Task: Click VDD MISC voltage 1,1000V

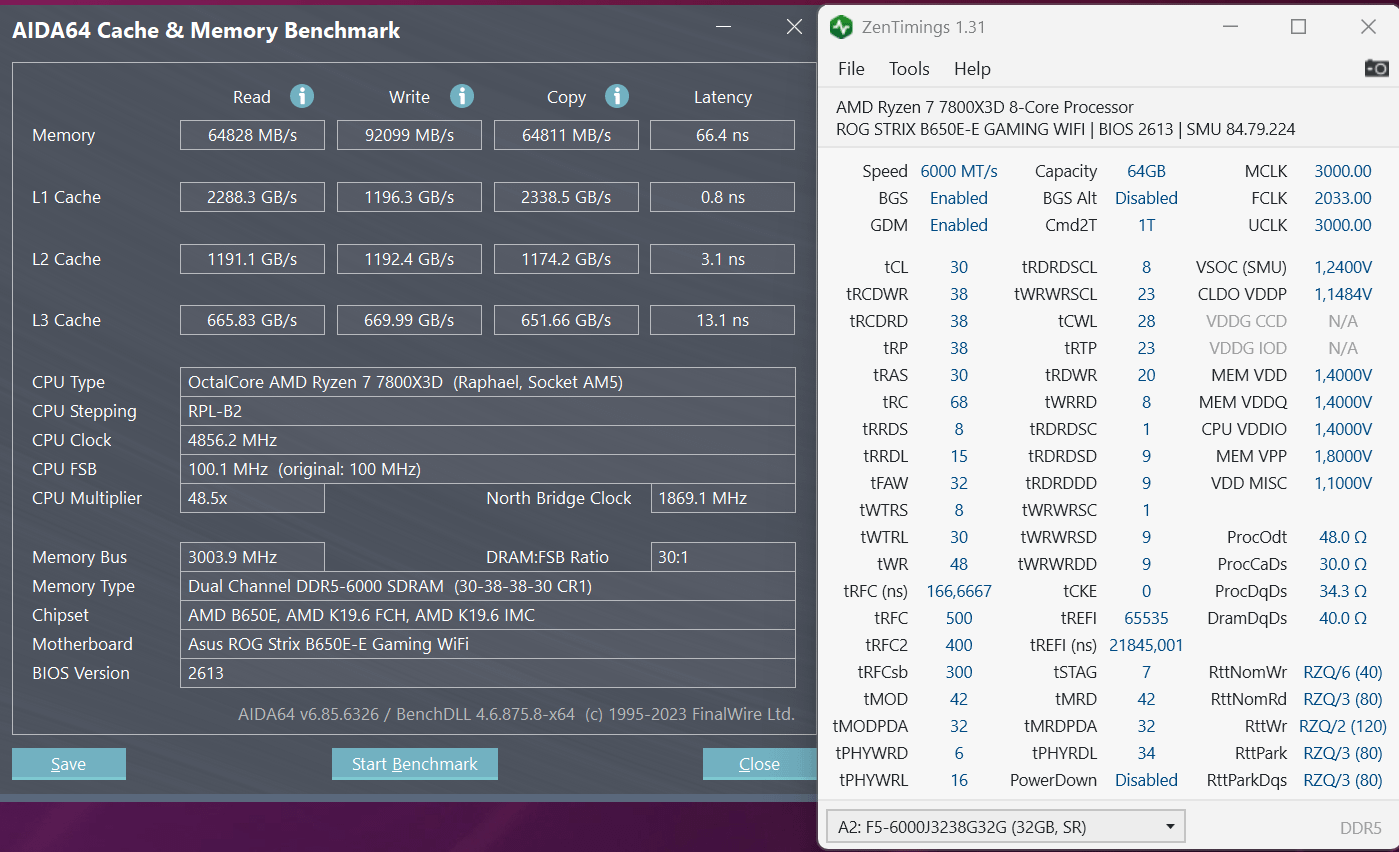Action: coord(1343,483)
